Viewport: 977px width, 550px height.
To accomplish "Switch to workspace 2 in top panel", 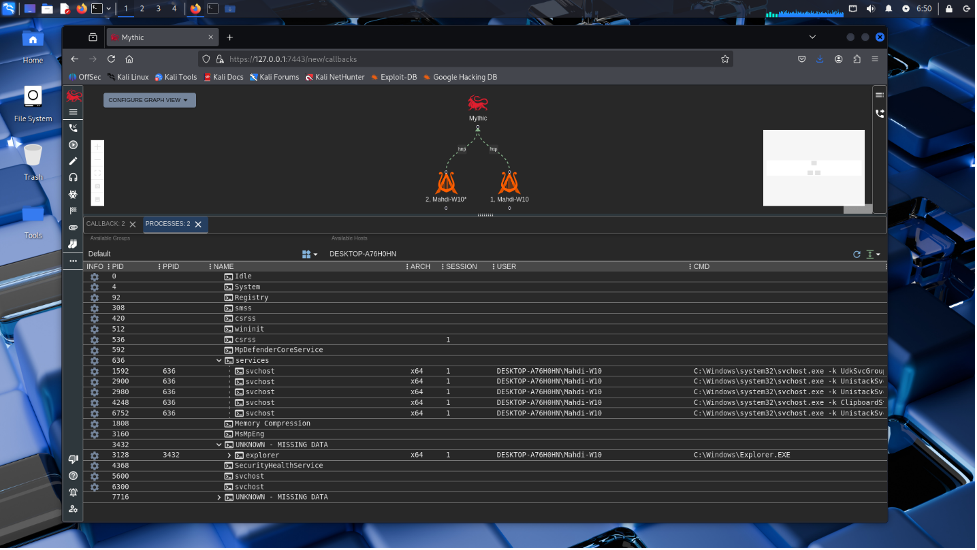I will 142,9.
